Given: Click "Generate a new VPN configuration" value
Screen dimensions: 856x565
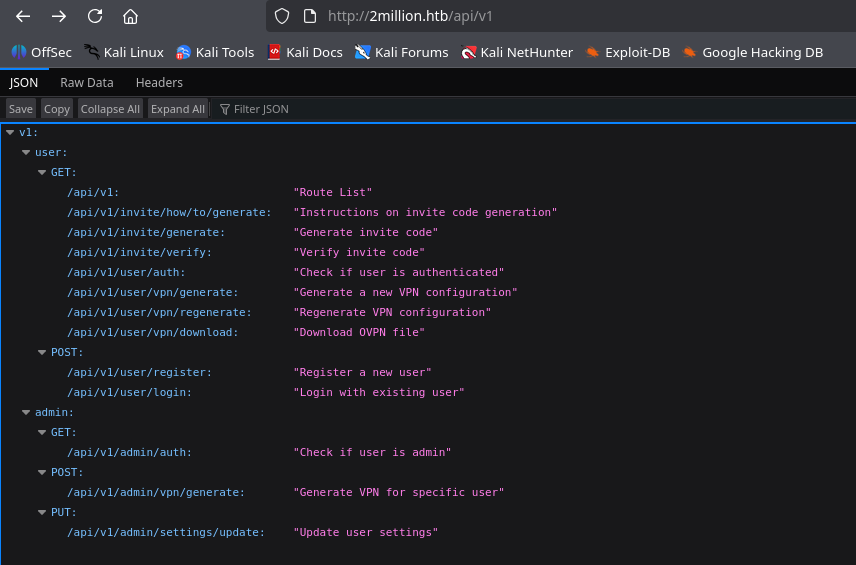Looking at the screenshot, I should pos(406,292).
